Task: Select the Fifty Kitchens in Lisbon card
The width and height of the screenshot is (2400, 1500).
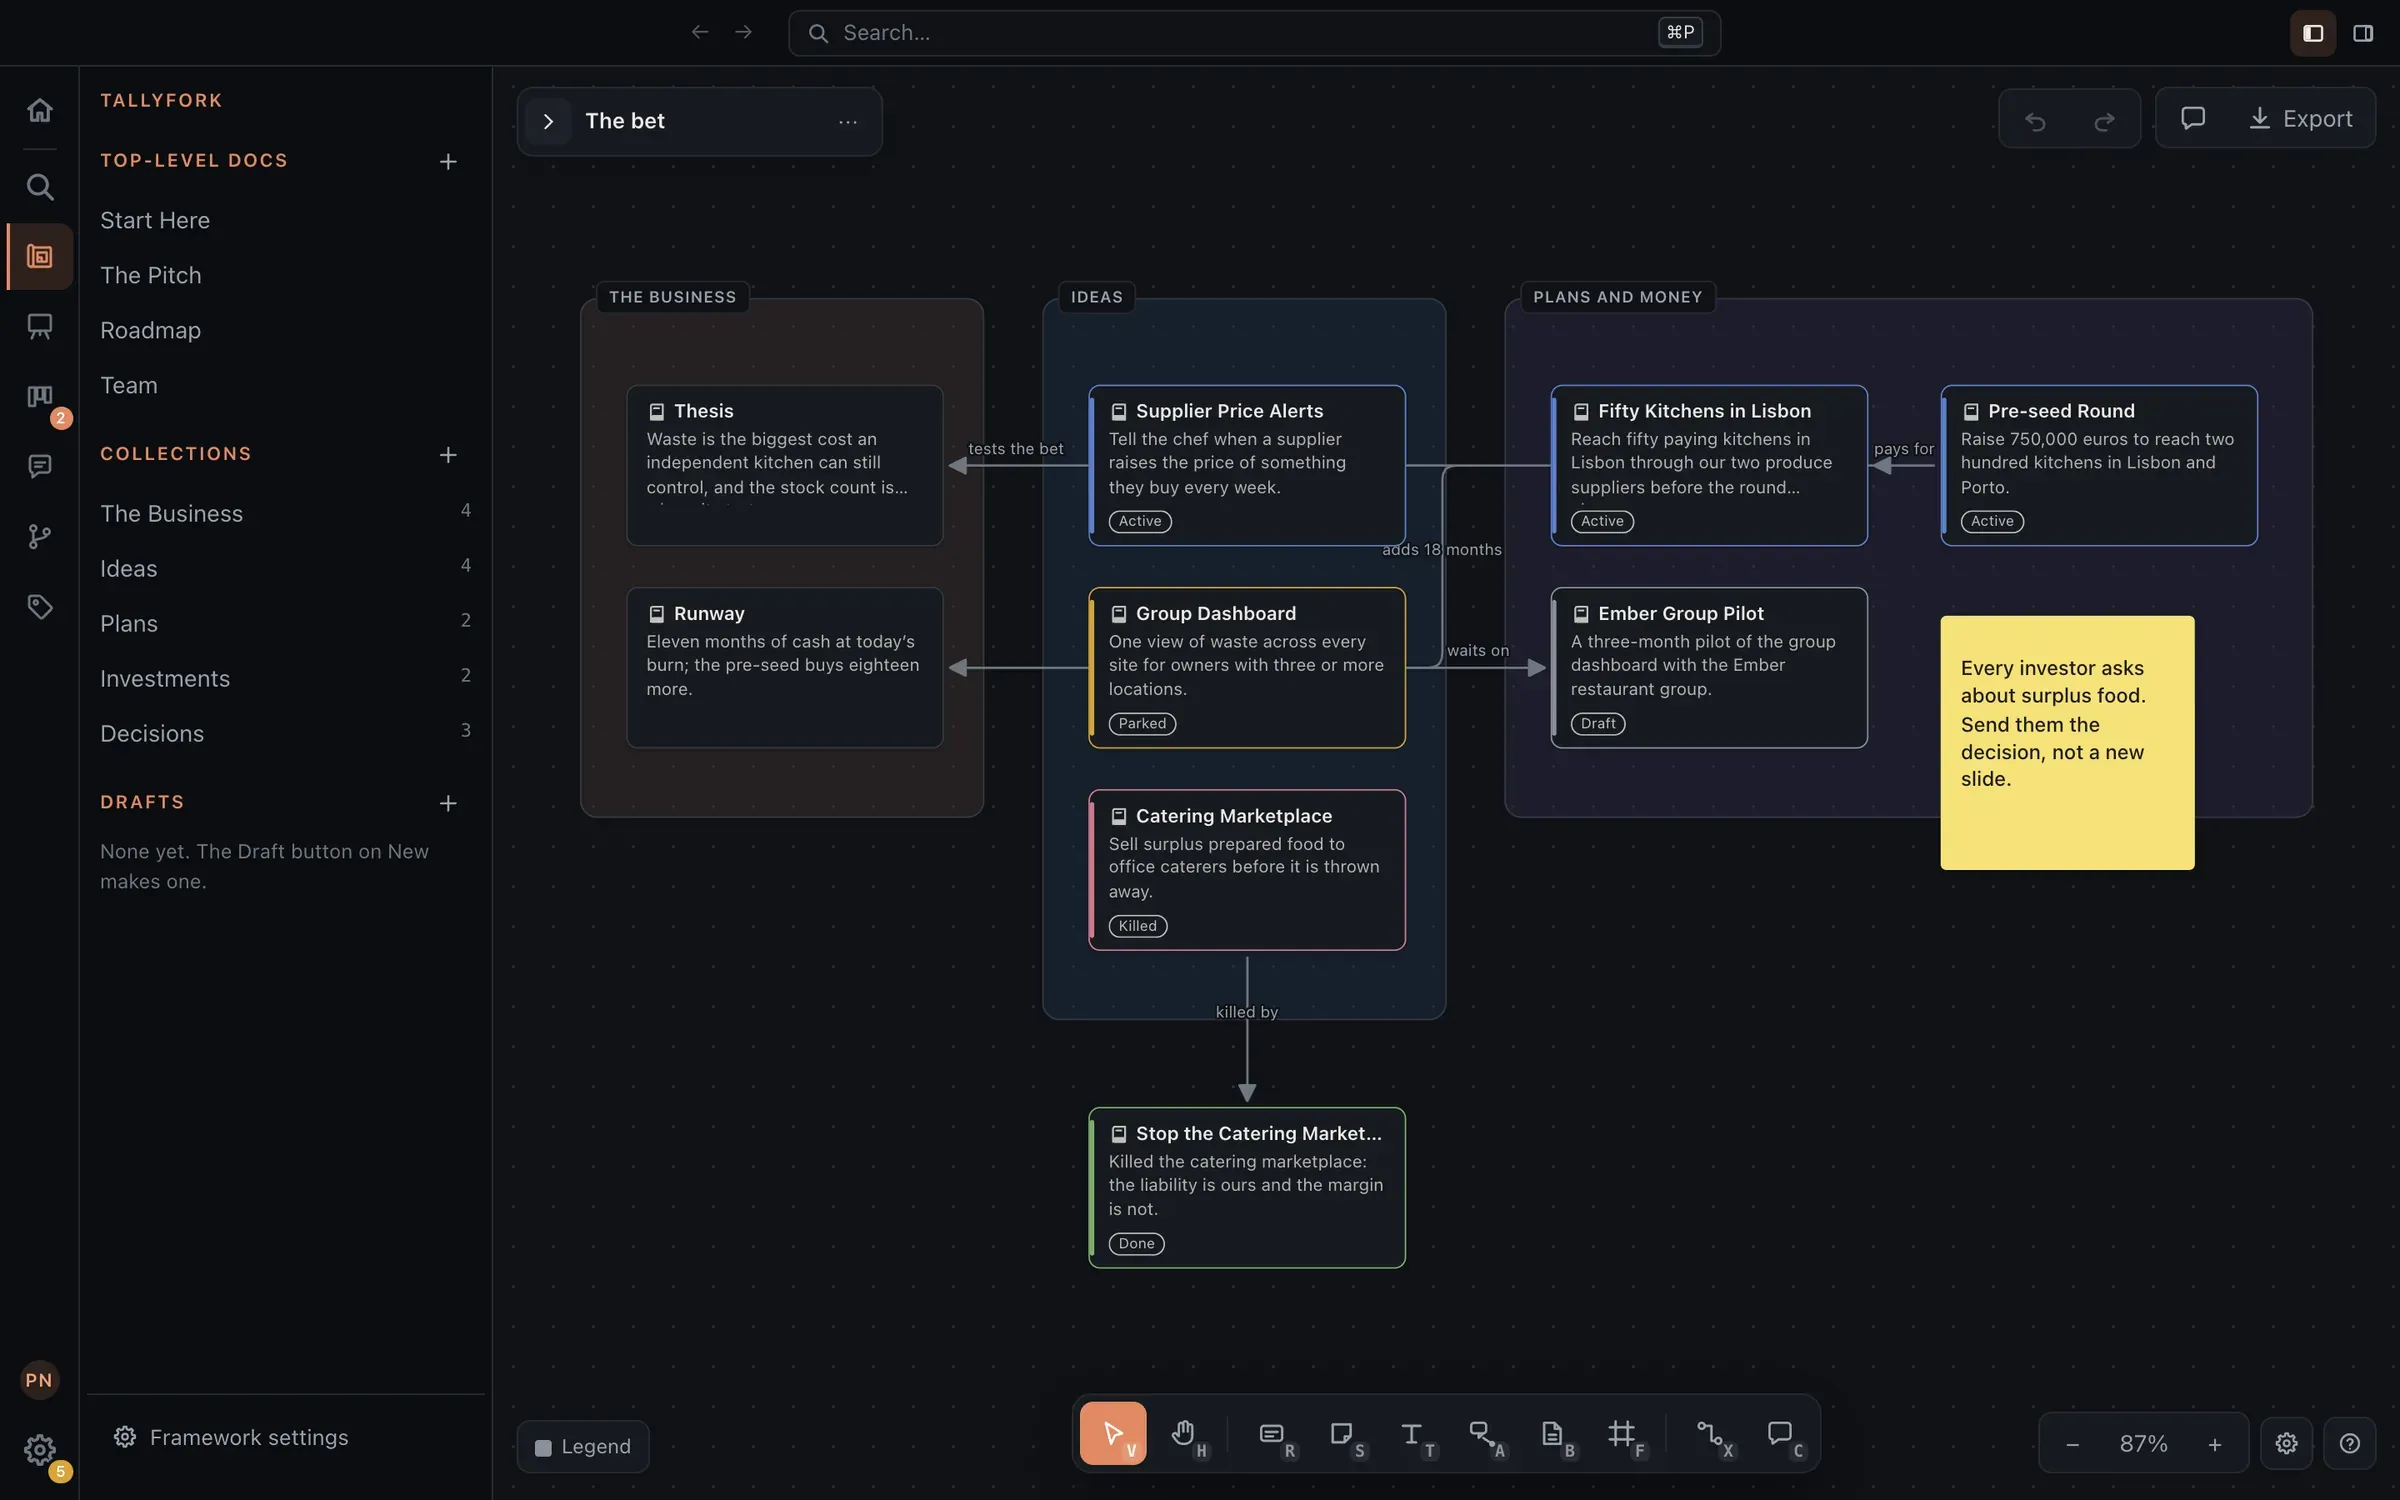Action: 1709,465
